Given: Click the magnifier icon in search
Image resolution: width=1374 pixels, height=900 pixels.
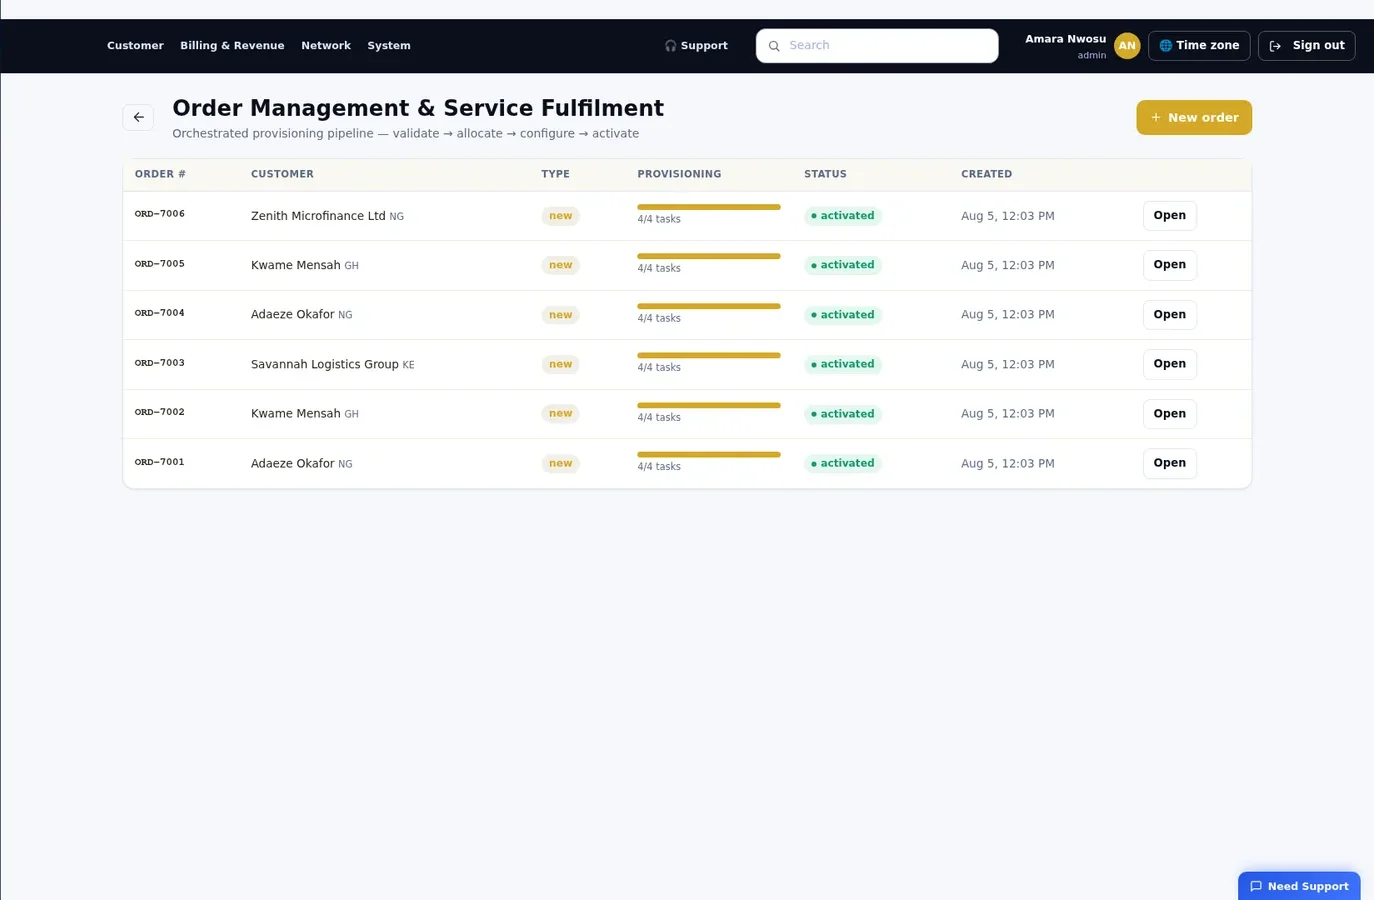Looking at the screenshot, I should 774,46.
